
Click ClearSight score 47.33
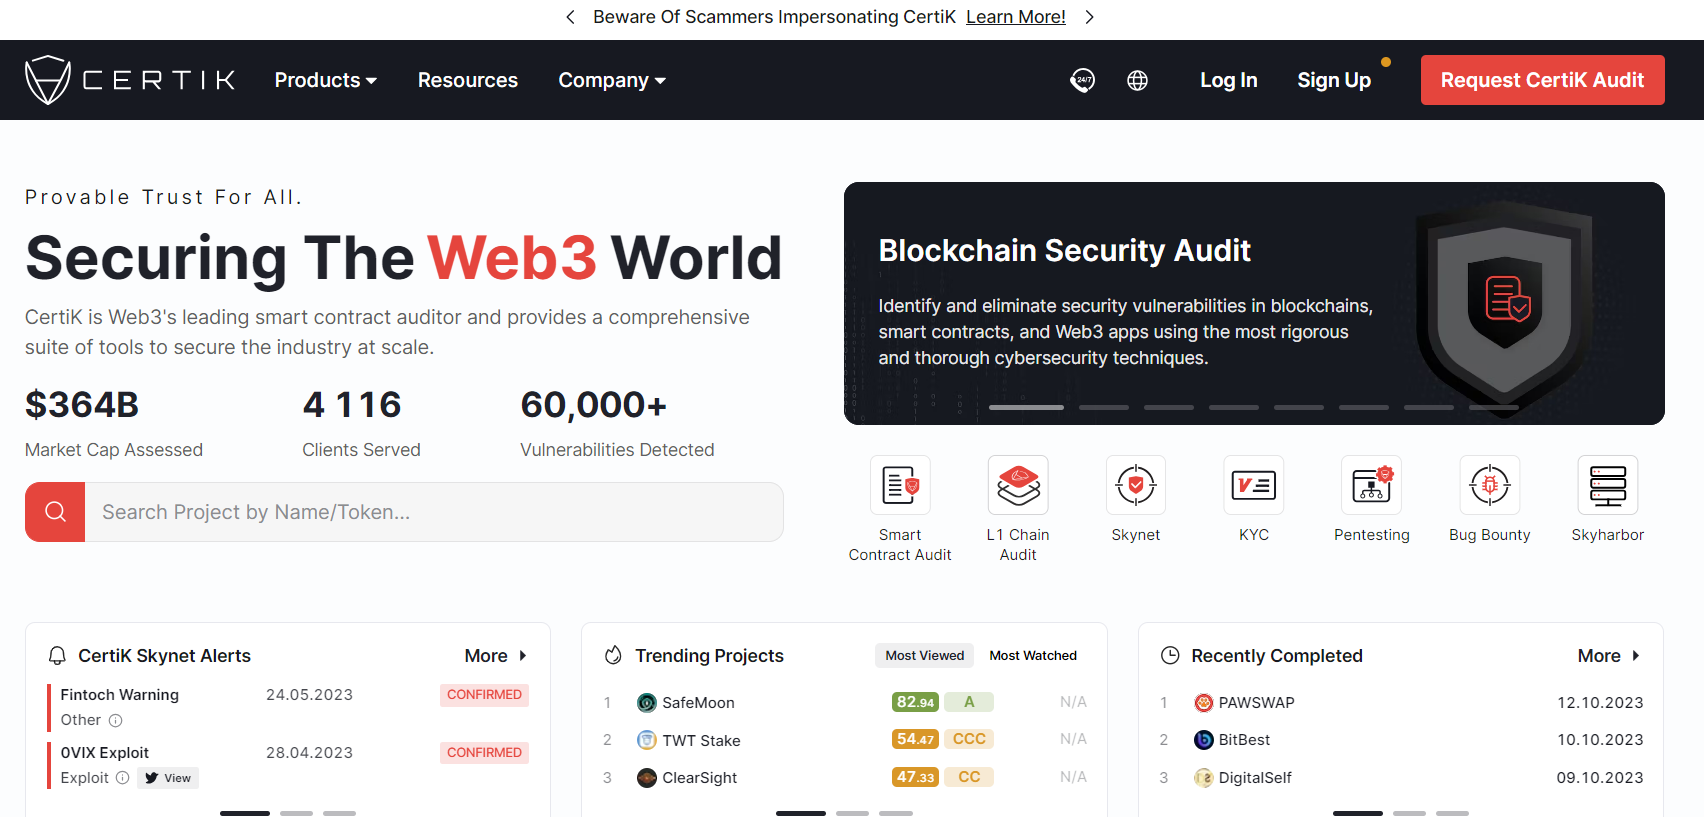click(x=915, y=777)
